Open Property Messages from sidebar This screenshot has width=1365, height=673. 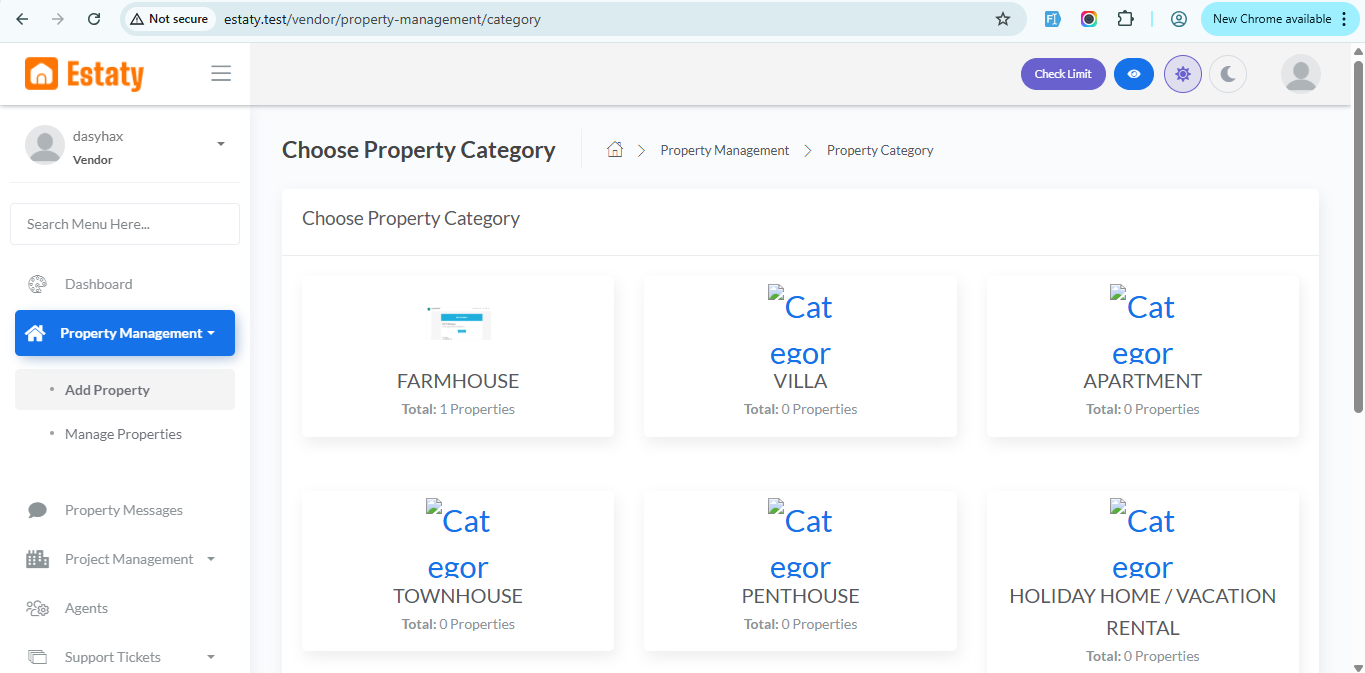(x=123, y=510)
